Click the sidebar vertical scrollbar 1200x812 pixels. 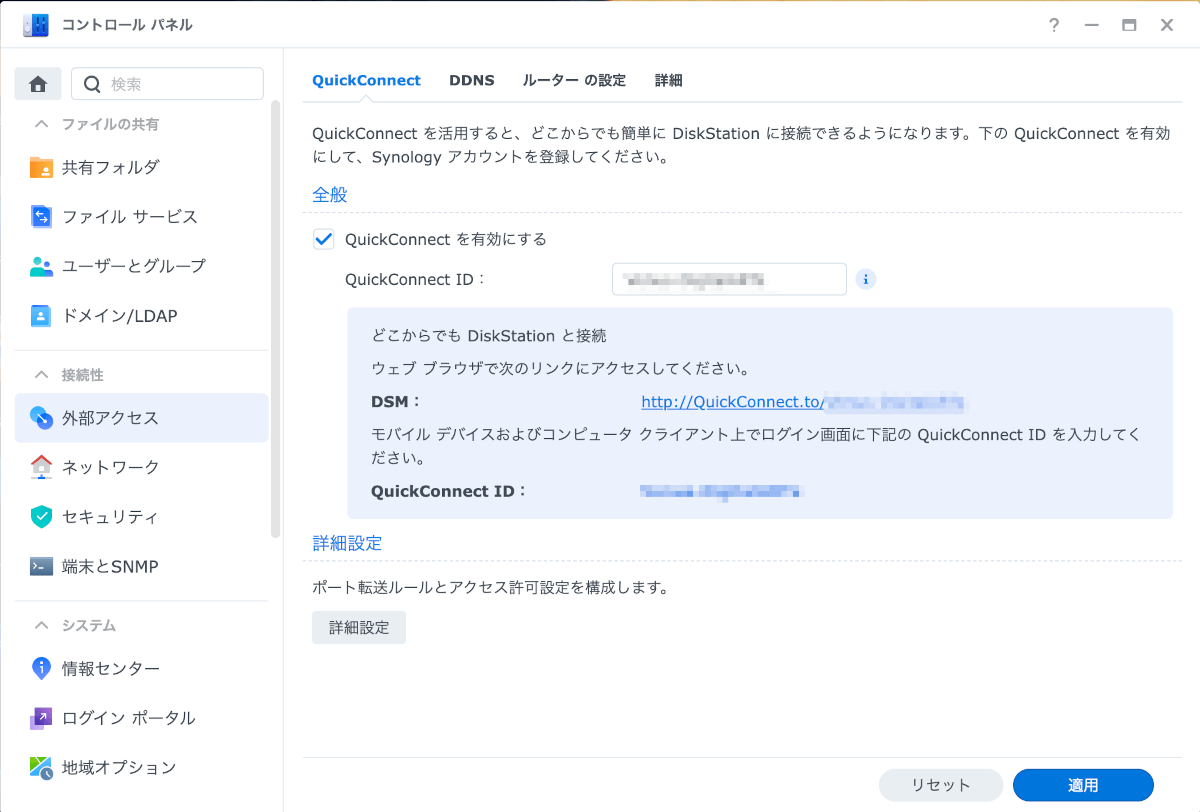276,320
